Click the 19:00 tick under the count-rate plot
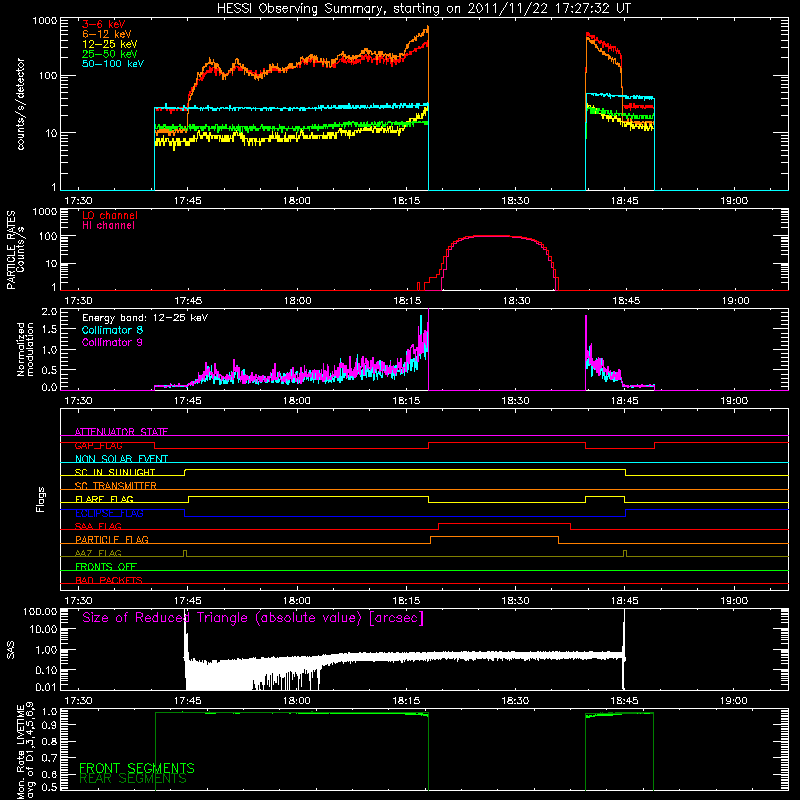Image resolution: width=800 pixels, height=800 pixels. [734, 201]
